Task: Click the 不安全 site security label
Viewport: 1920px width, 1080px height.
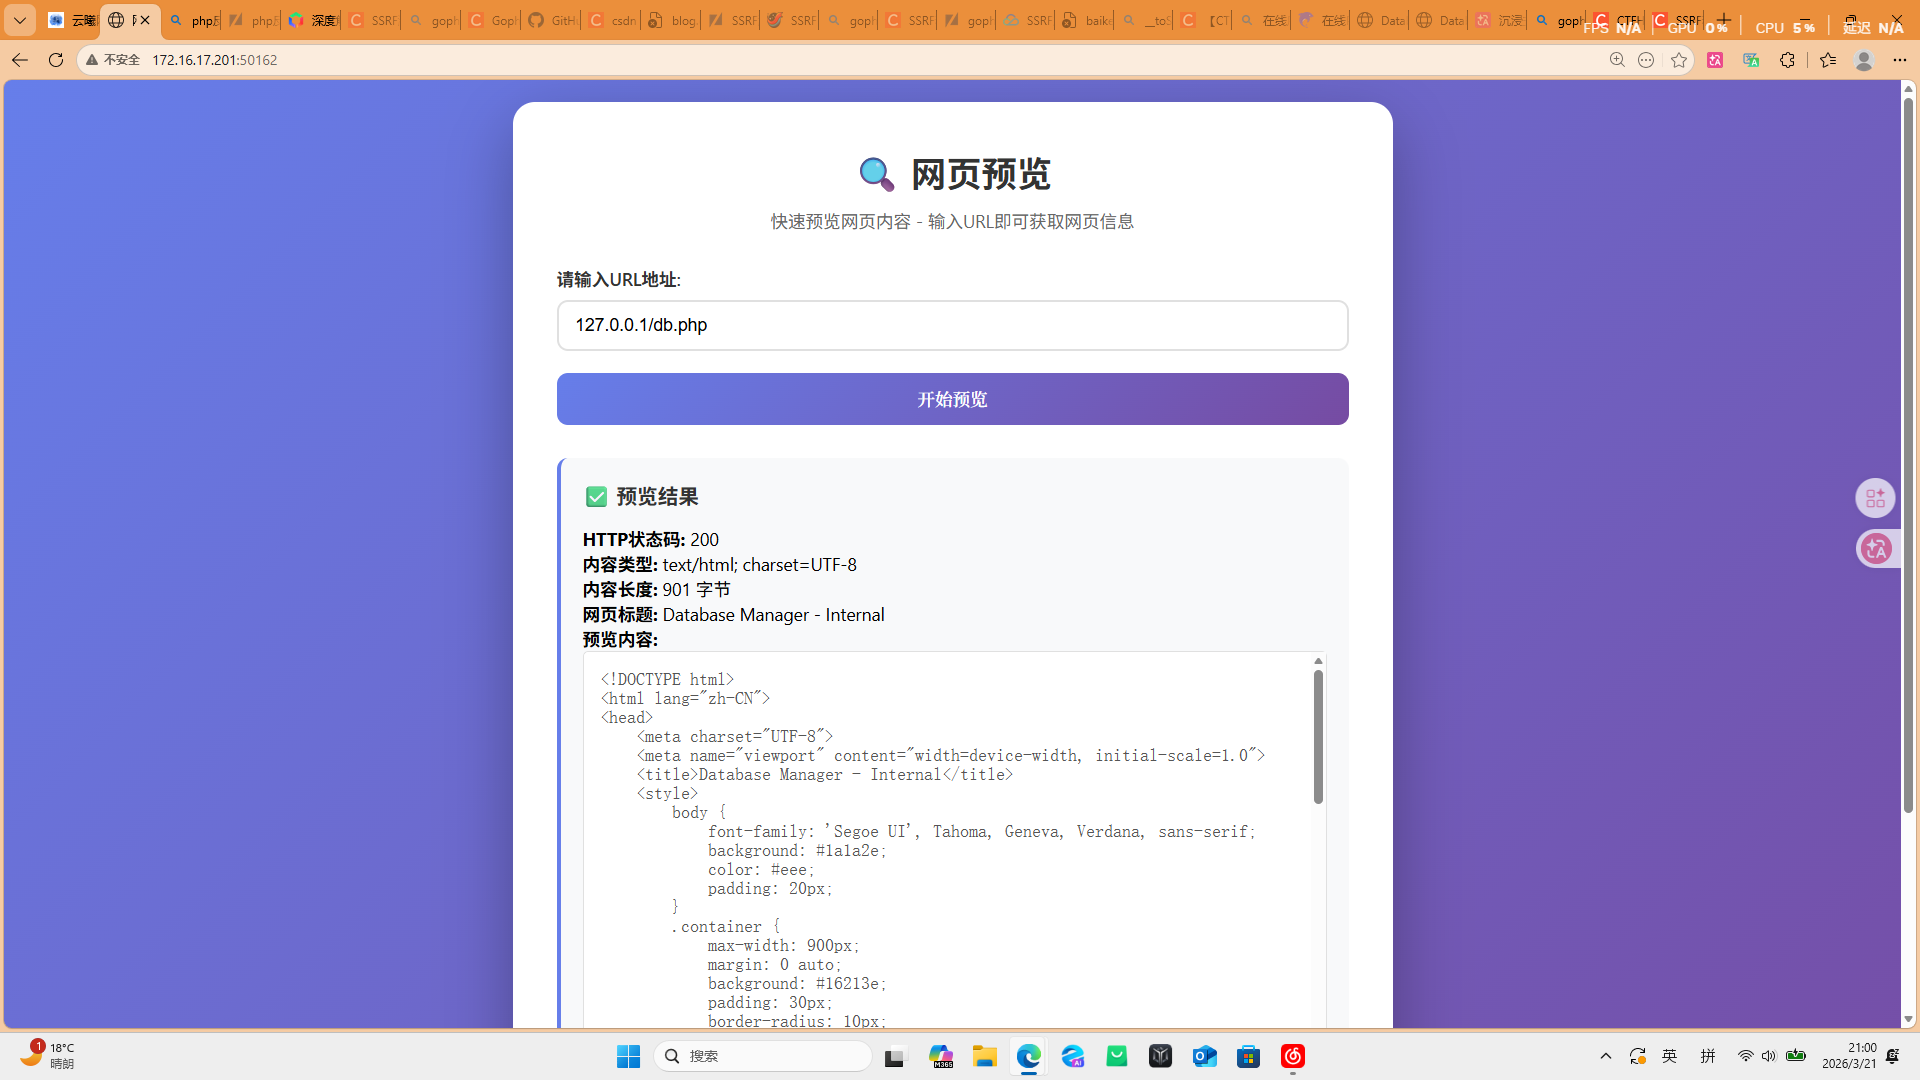Action: point(113,60)
